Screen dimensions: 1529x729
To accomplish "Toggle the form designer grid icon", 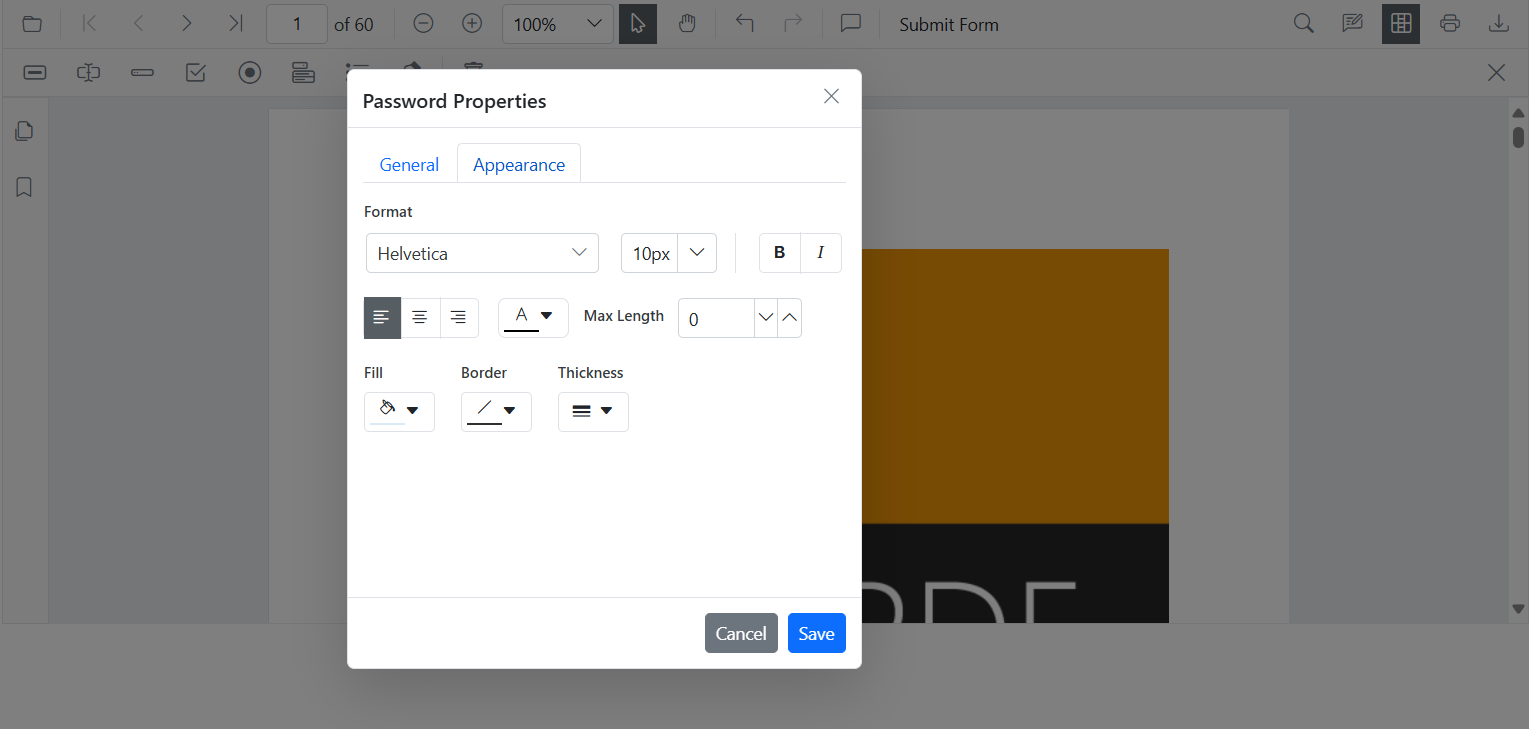I will (x=1401, y=24).
